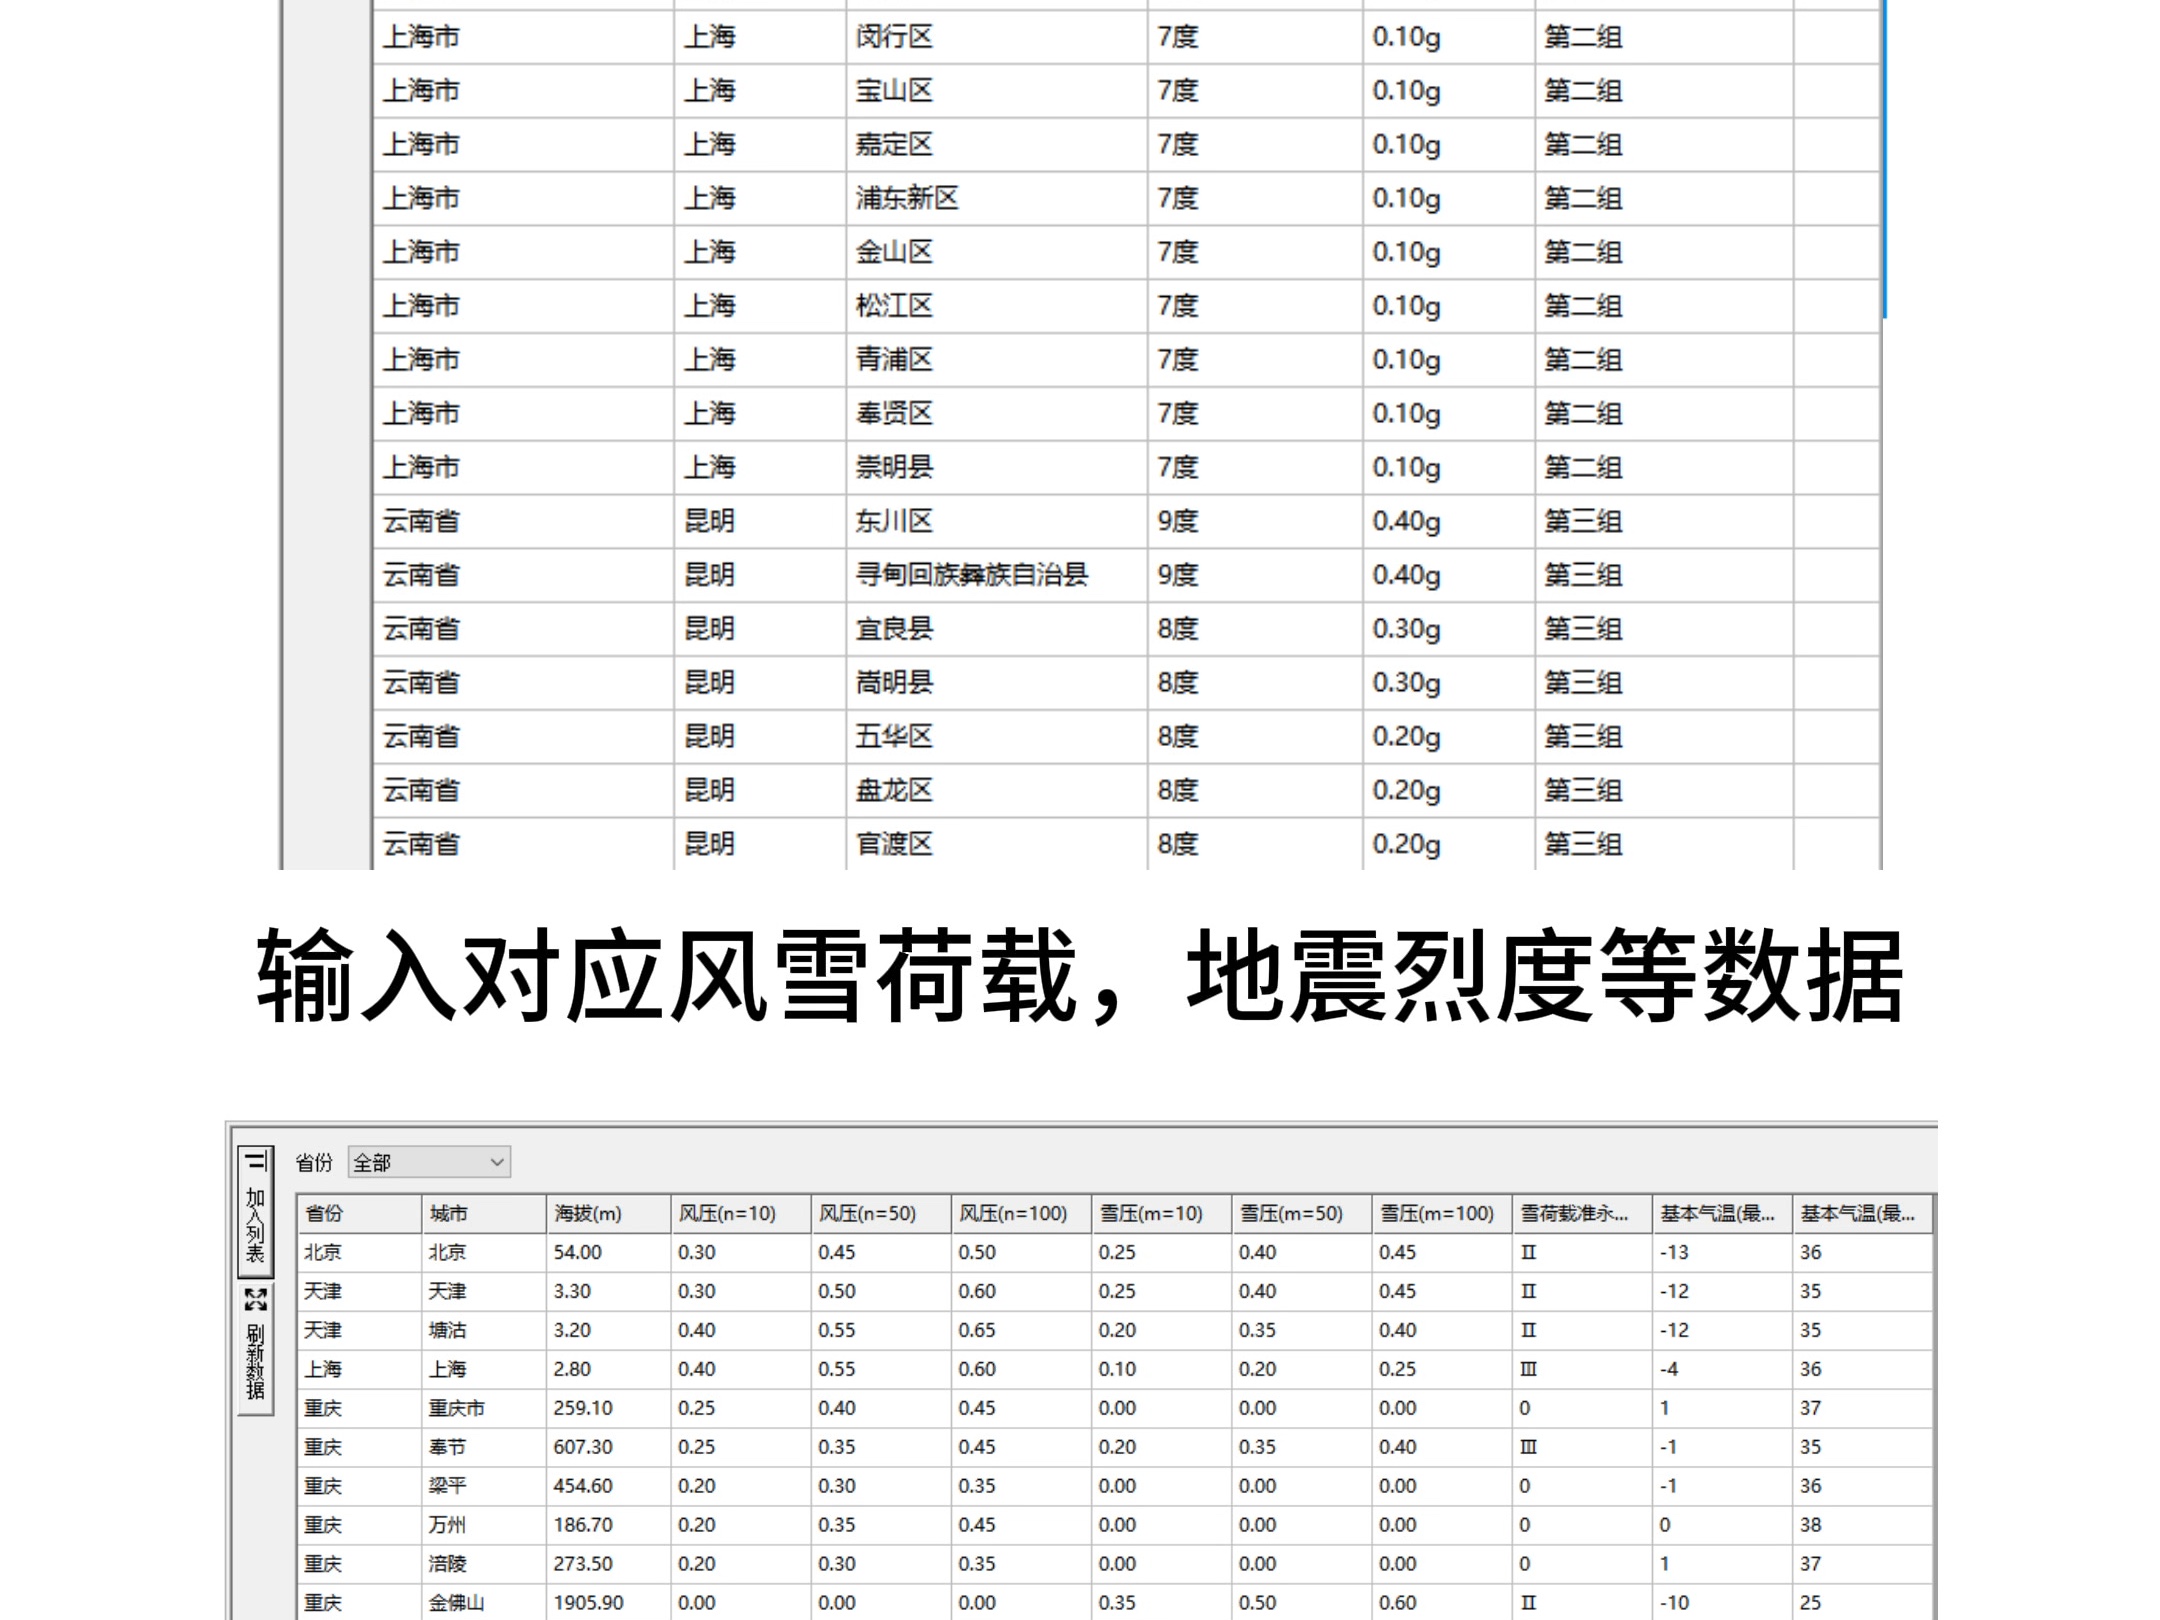
Task: Click temperature -4 in the 上海 row
Action: tap(1669, 1369)
